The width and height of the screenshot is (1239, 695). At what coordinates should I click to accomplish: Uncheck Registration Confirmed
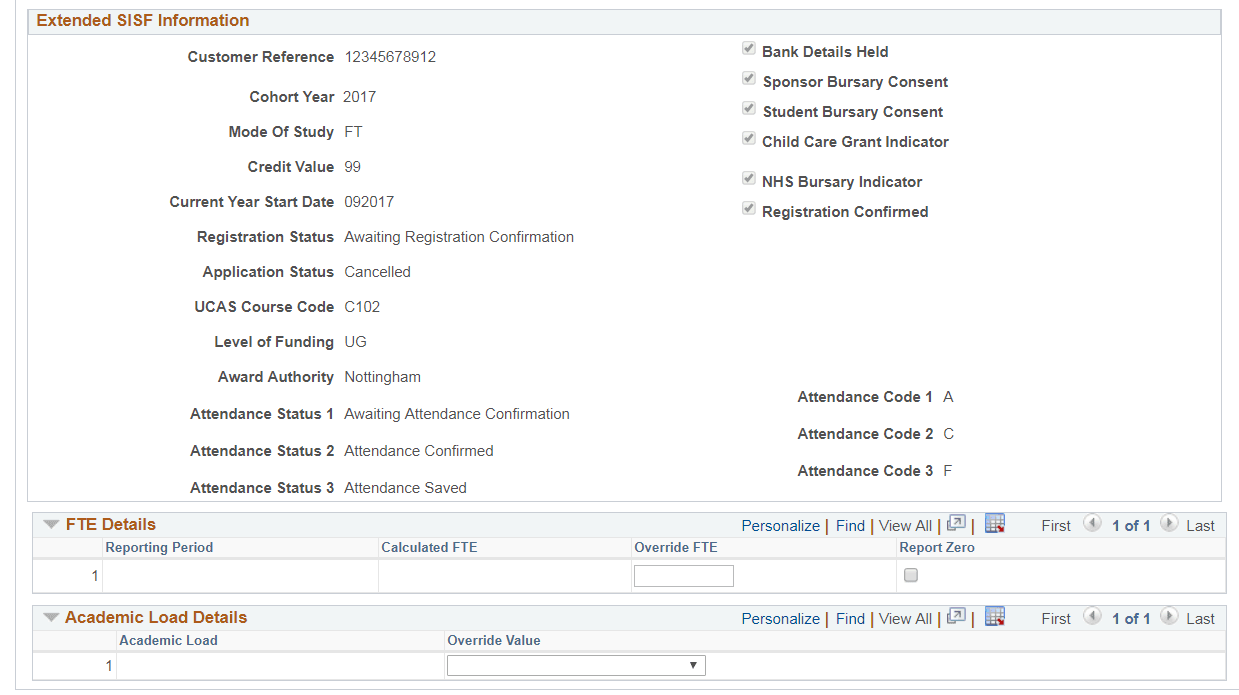point(749,207)
